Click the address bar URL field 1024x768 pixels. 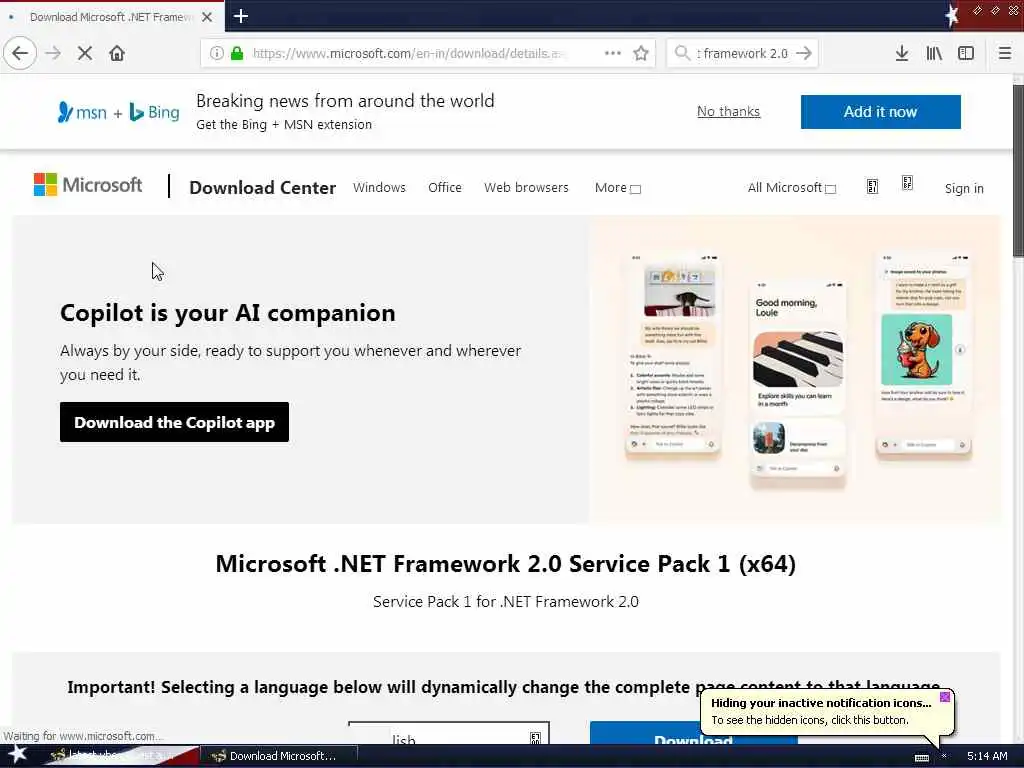[x=411, y=53]
